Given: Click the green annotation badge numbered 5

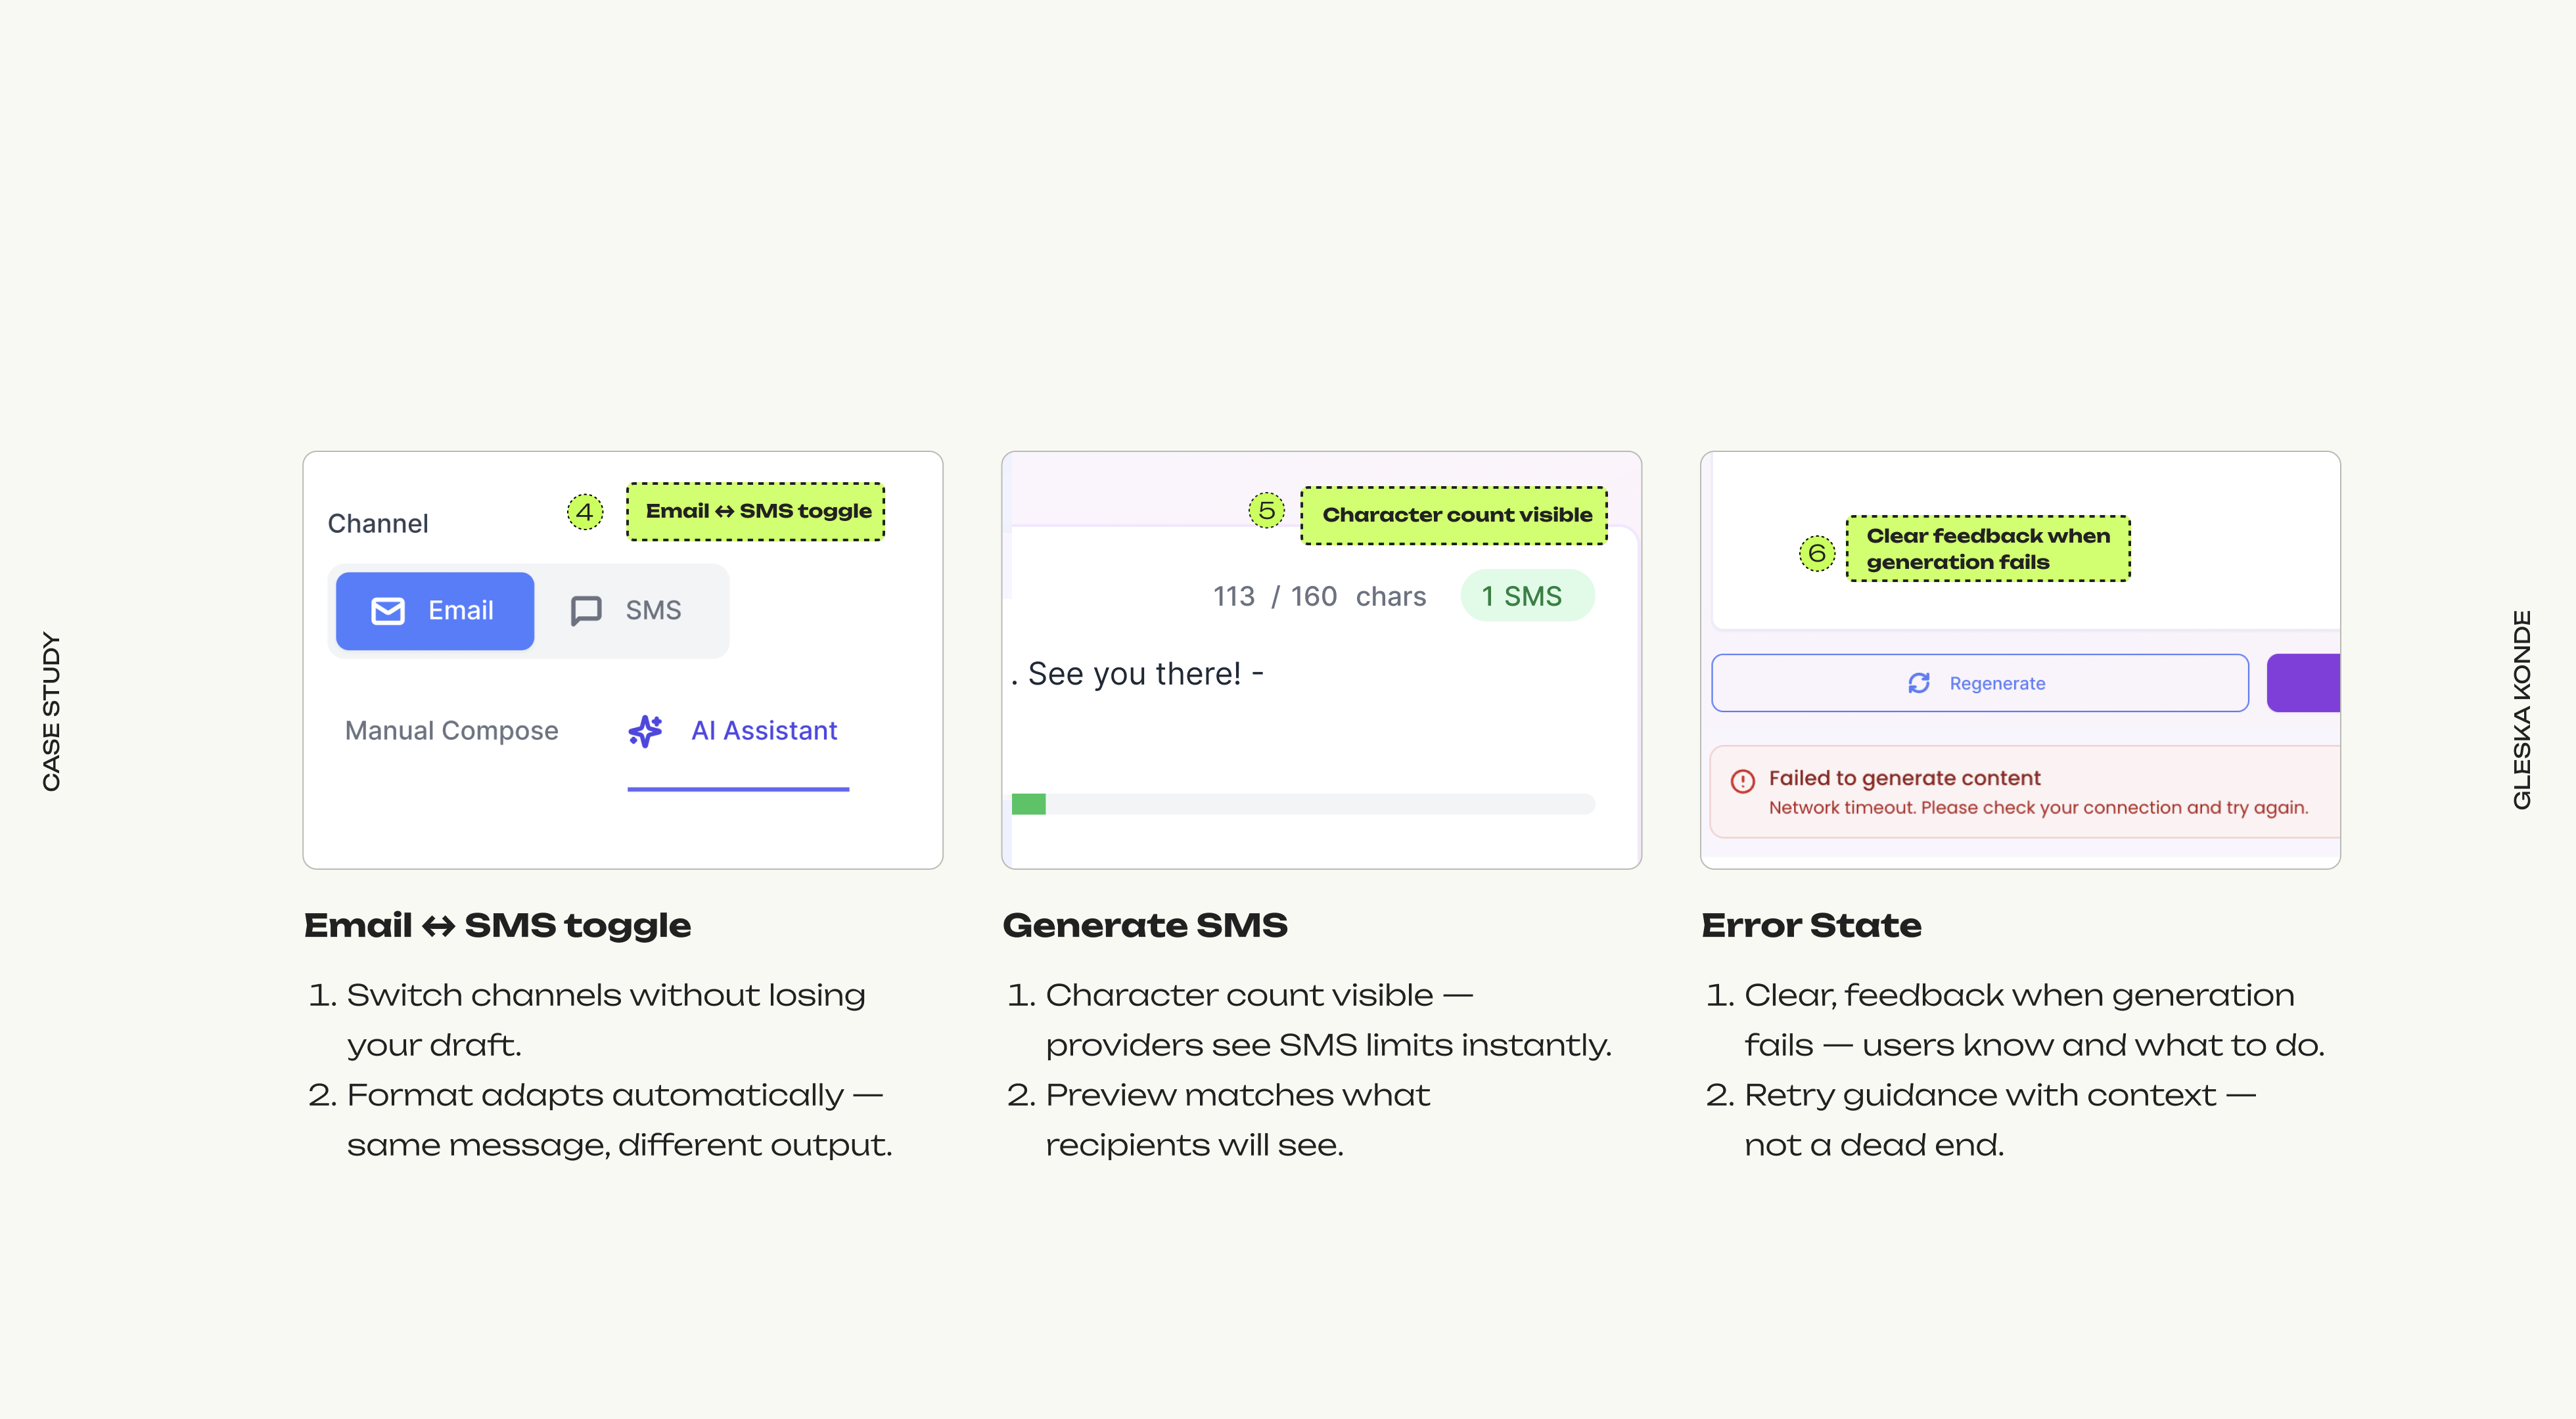Looking at the screenshot, I should click(x=1266, y=511).
